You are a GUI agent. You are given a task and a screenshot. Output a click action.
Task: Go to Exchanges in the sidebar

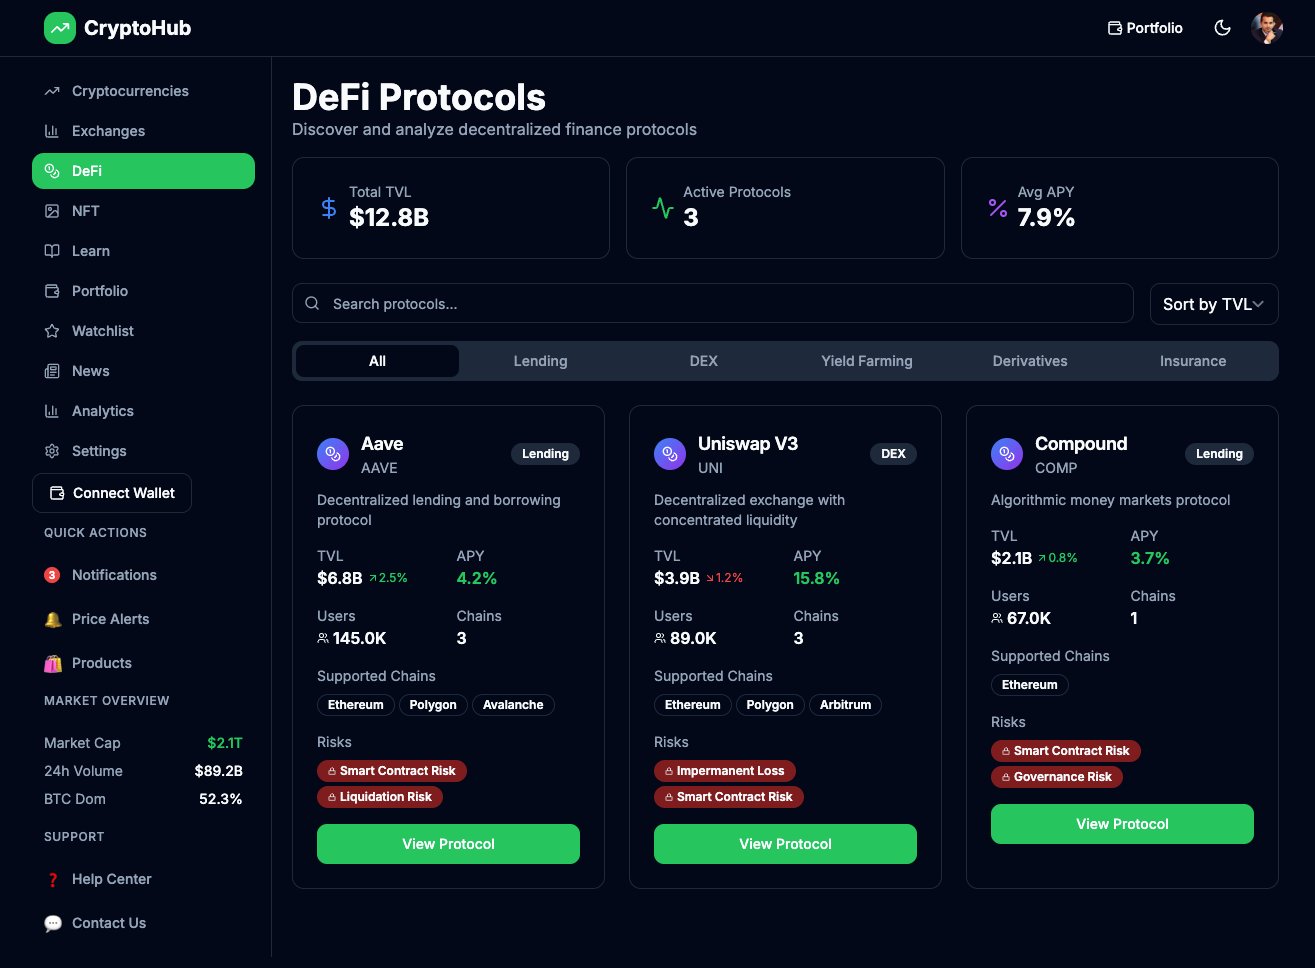tap(143, 131)
